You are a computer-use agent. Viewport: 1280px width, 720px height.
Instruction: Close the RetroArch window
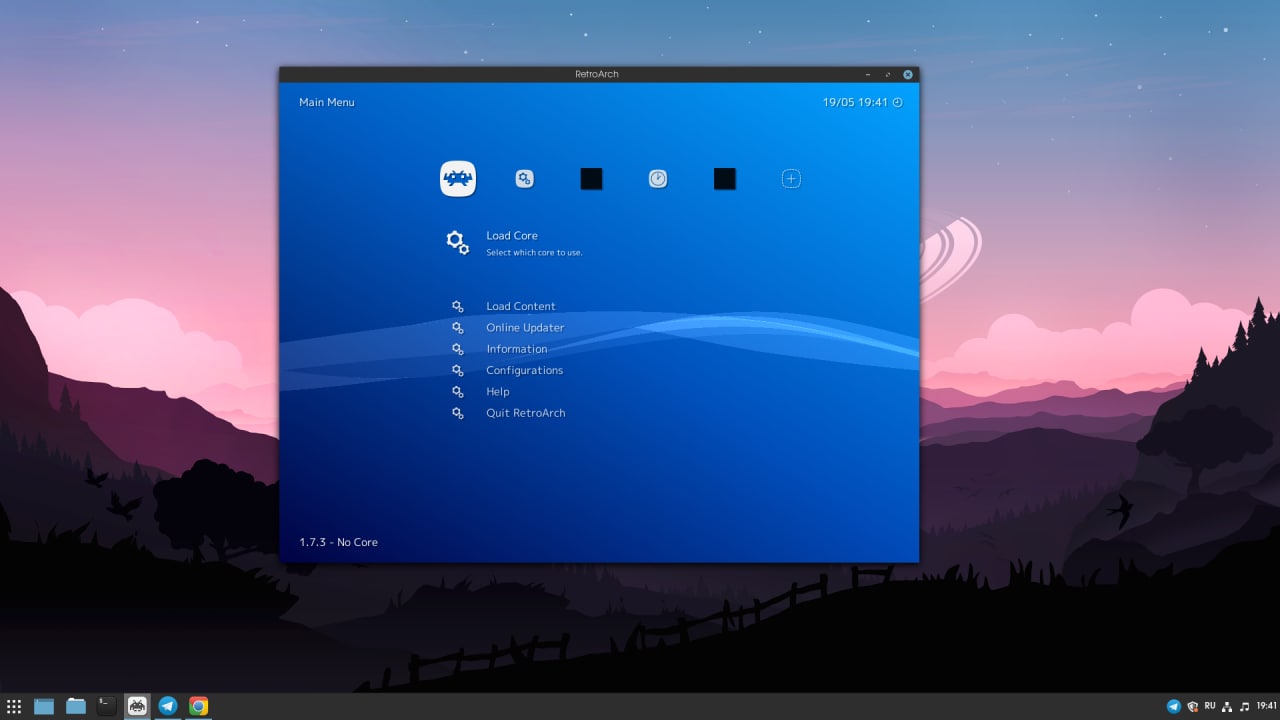tap(908, 75)
